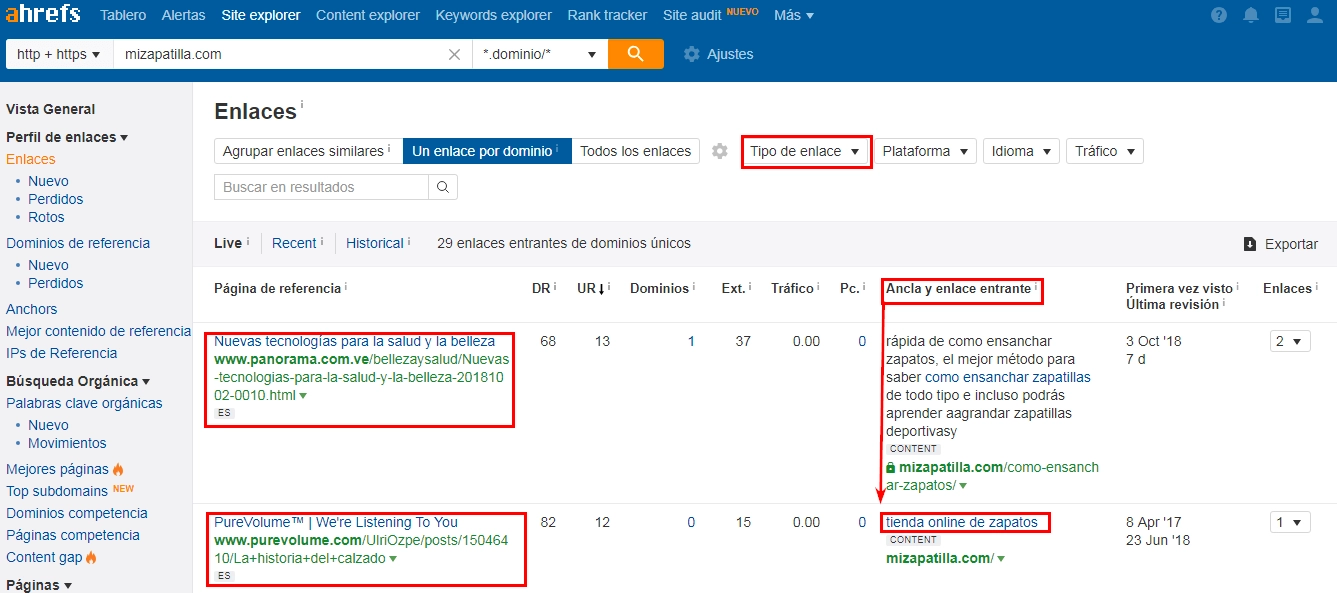1337x593 pixels.
Task: Open Vista General in sidebar
Action: 51,109
